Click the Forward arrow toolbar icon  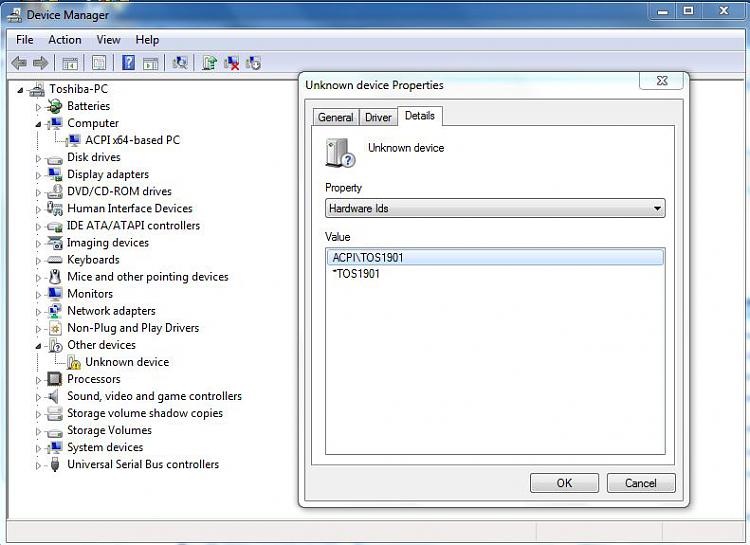tap(41, 63)
